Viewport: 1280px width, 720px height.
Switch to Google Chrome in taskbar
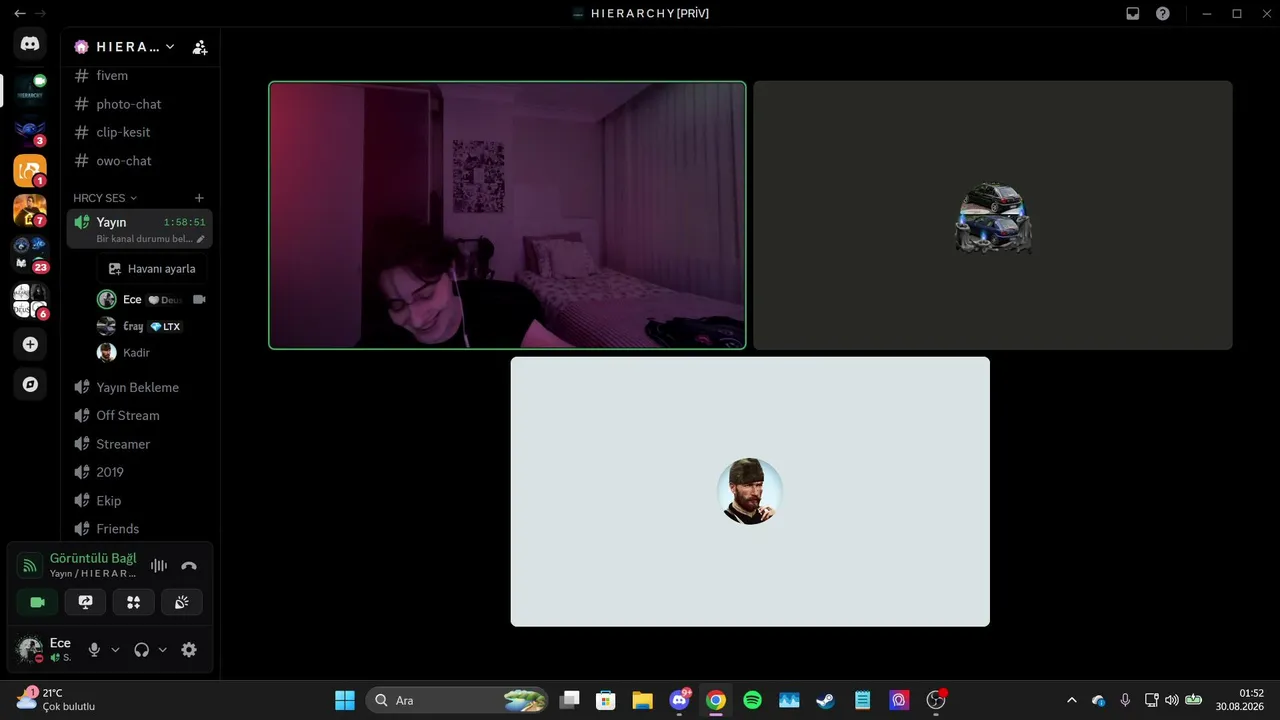[716, 700]
